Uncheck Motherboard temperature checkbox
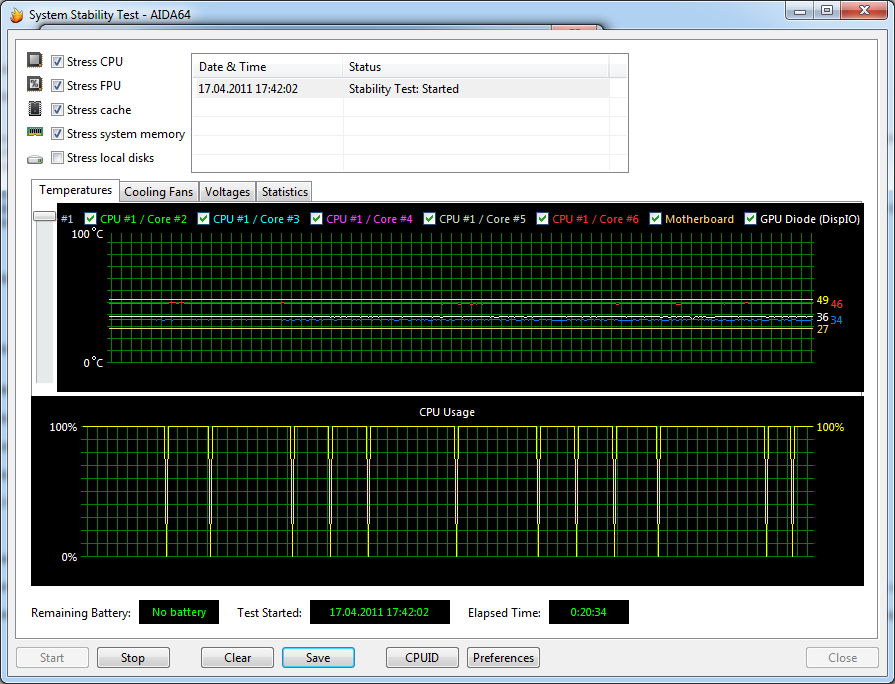This screenshot has width=895, height=684. 655,219
